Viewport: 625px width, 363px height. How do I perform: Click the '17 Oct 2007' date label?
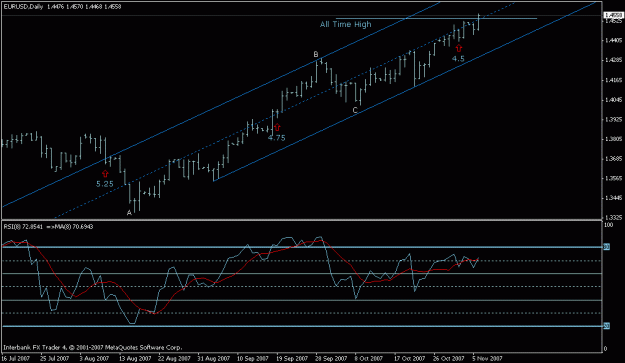[409, 358]
